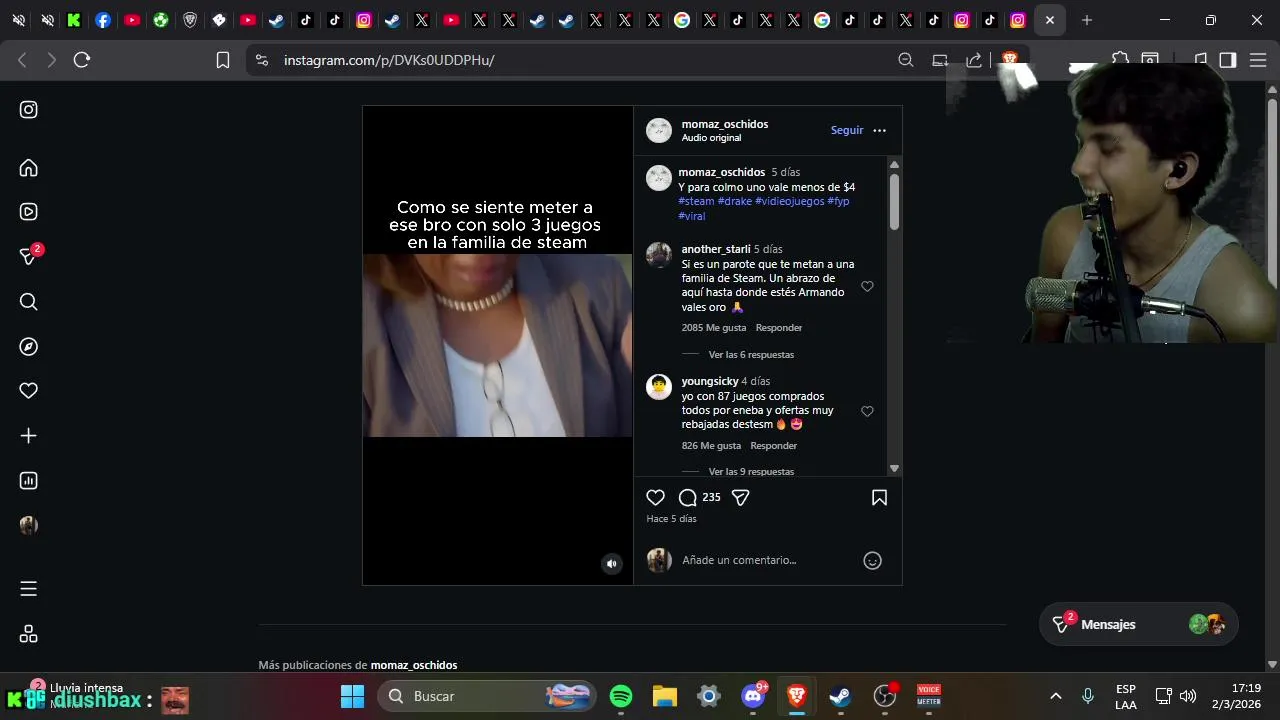Open the Explore compass icon
Screen dimensions: 1280x720
point(29,347)
